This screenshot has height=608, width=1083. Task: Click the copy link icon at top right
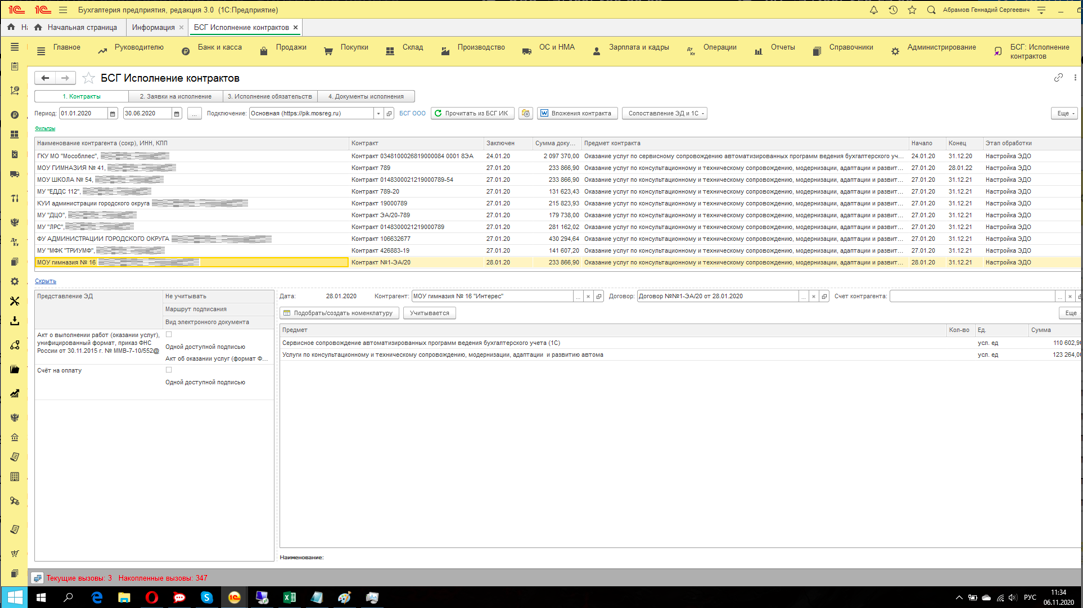(x=1058, y=78)
